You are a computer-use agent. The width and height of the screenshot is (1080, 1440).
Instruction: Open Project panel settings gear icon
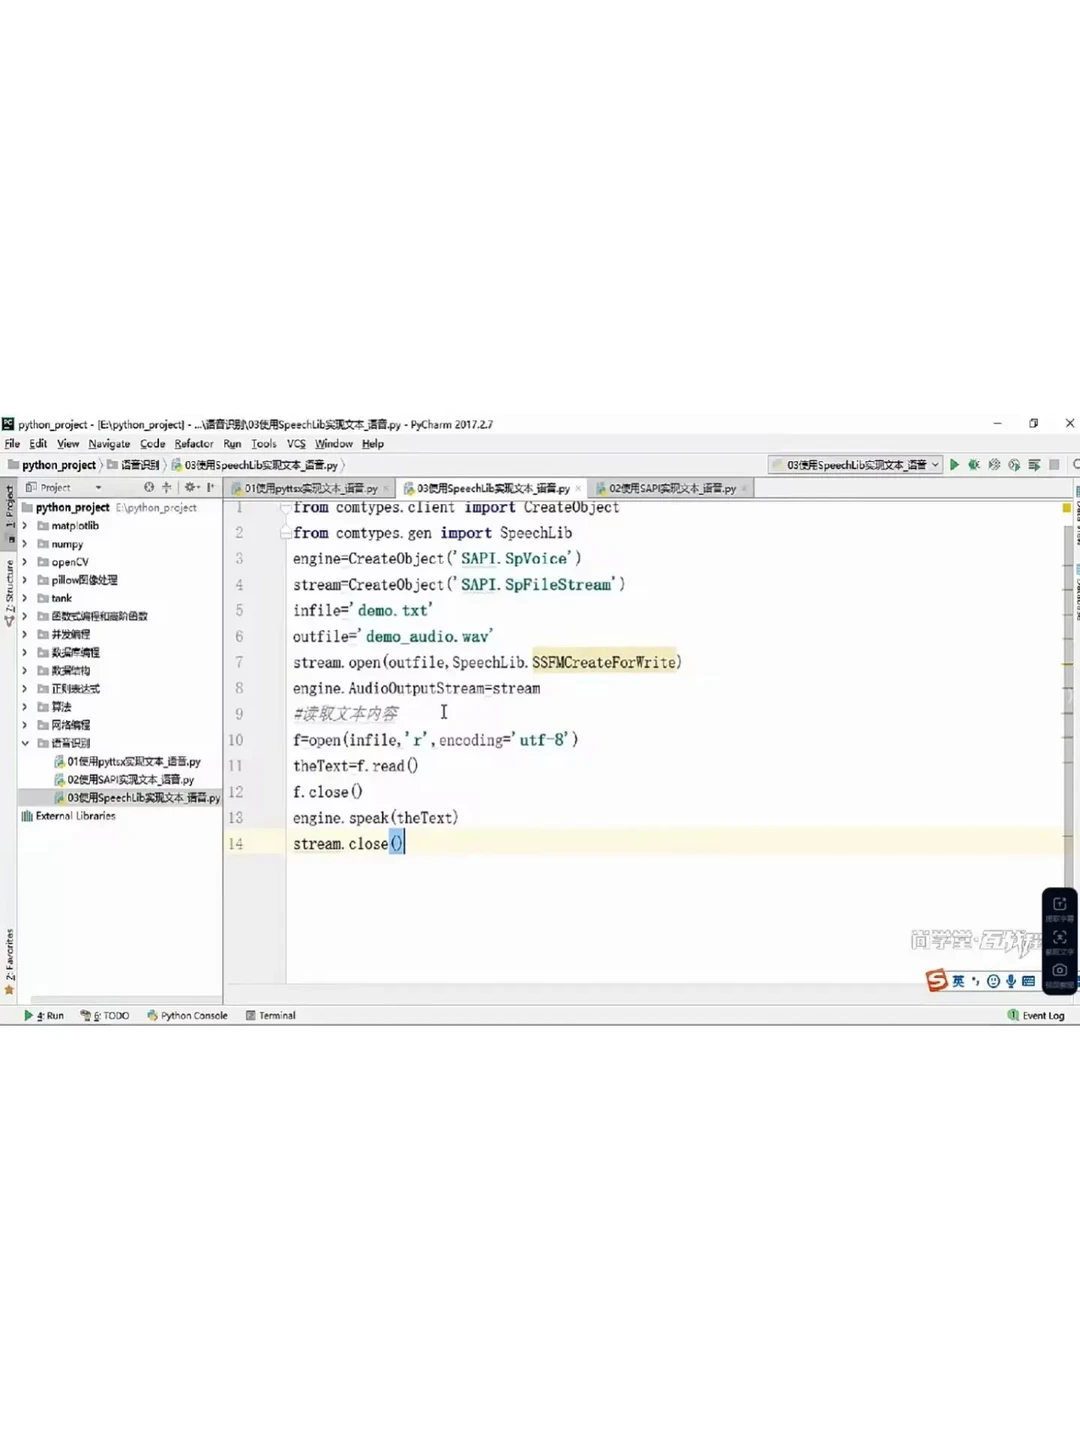coord(189,487)
